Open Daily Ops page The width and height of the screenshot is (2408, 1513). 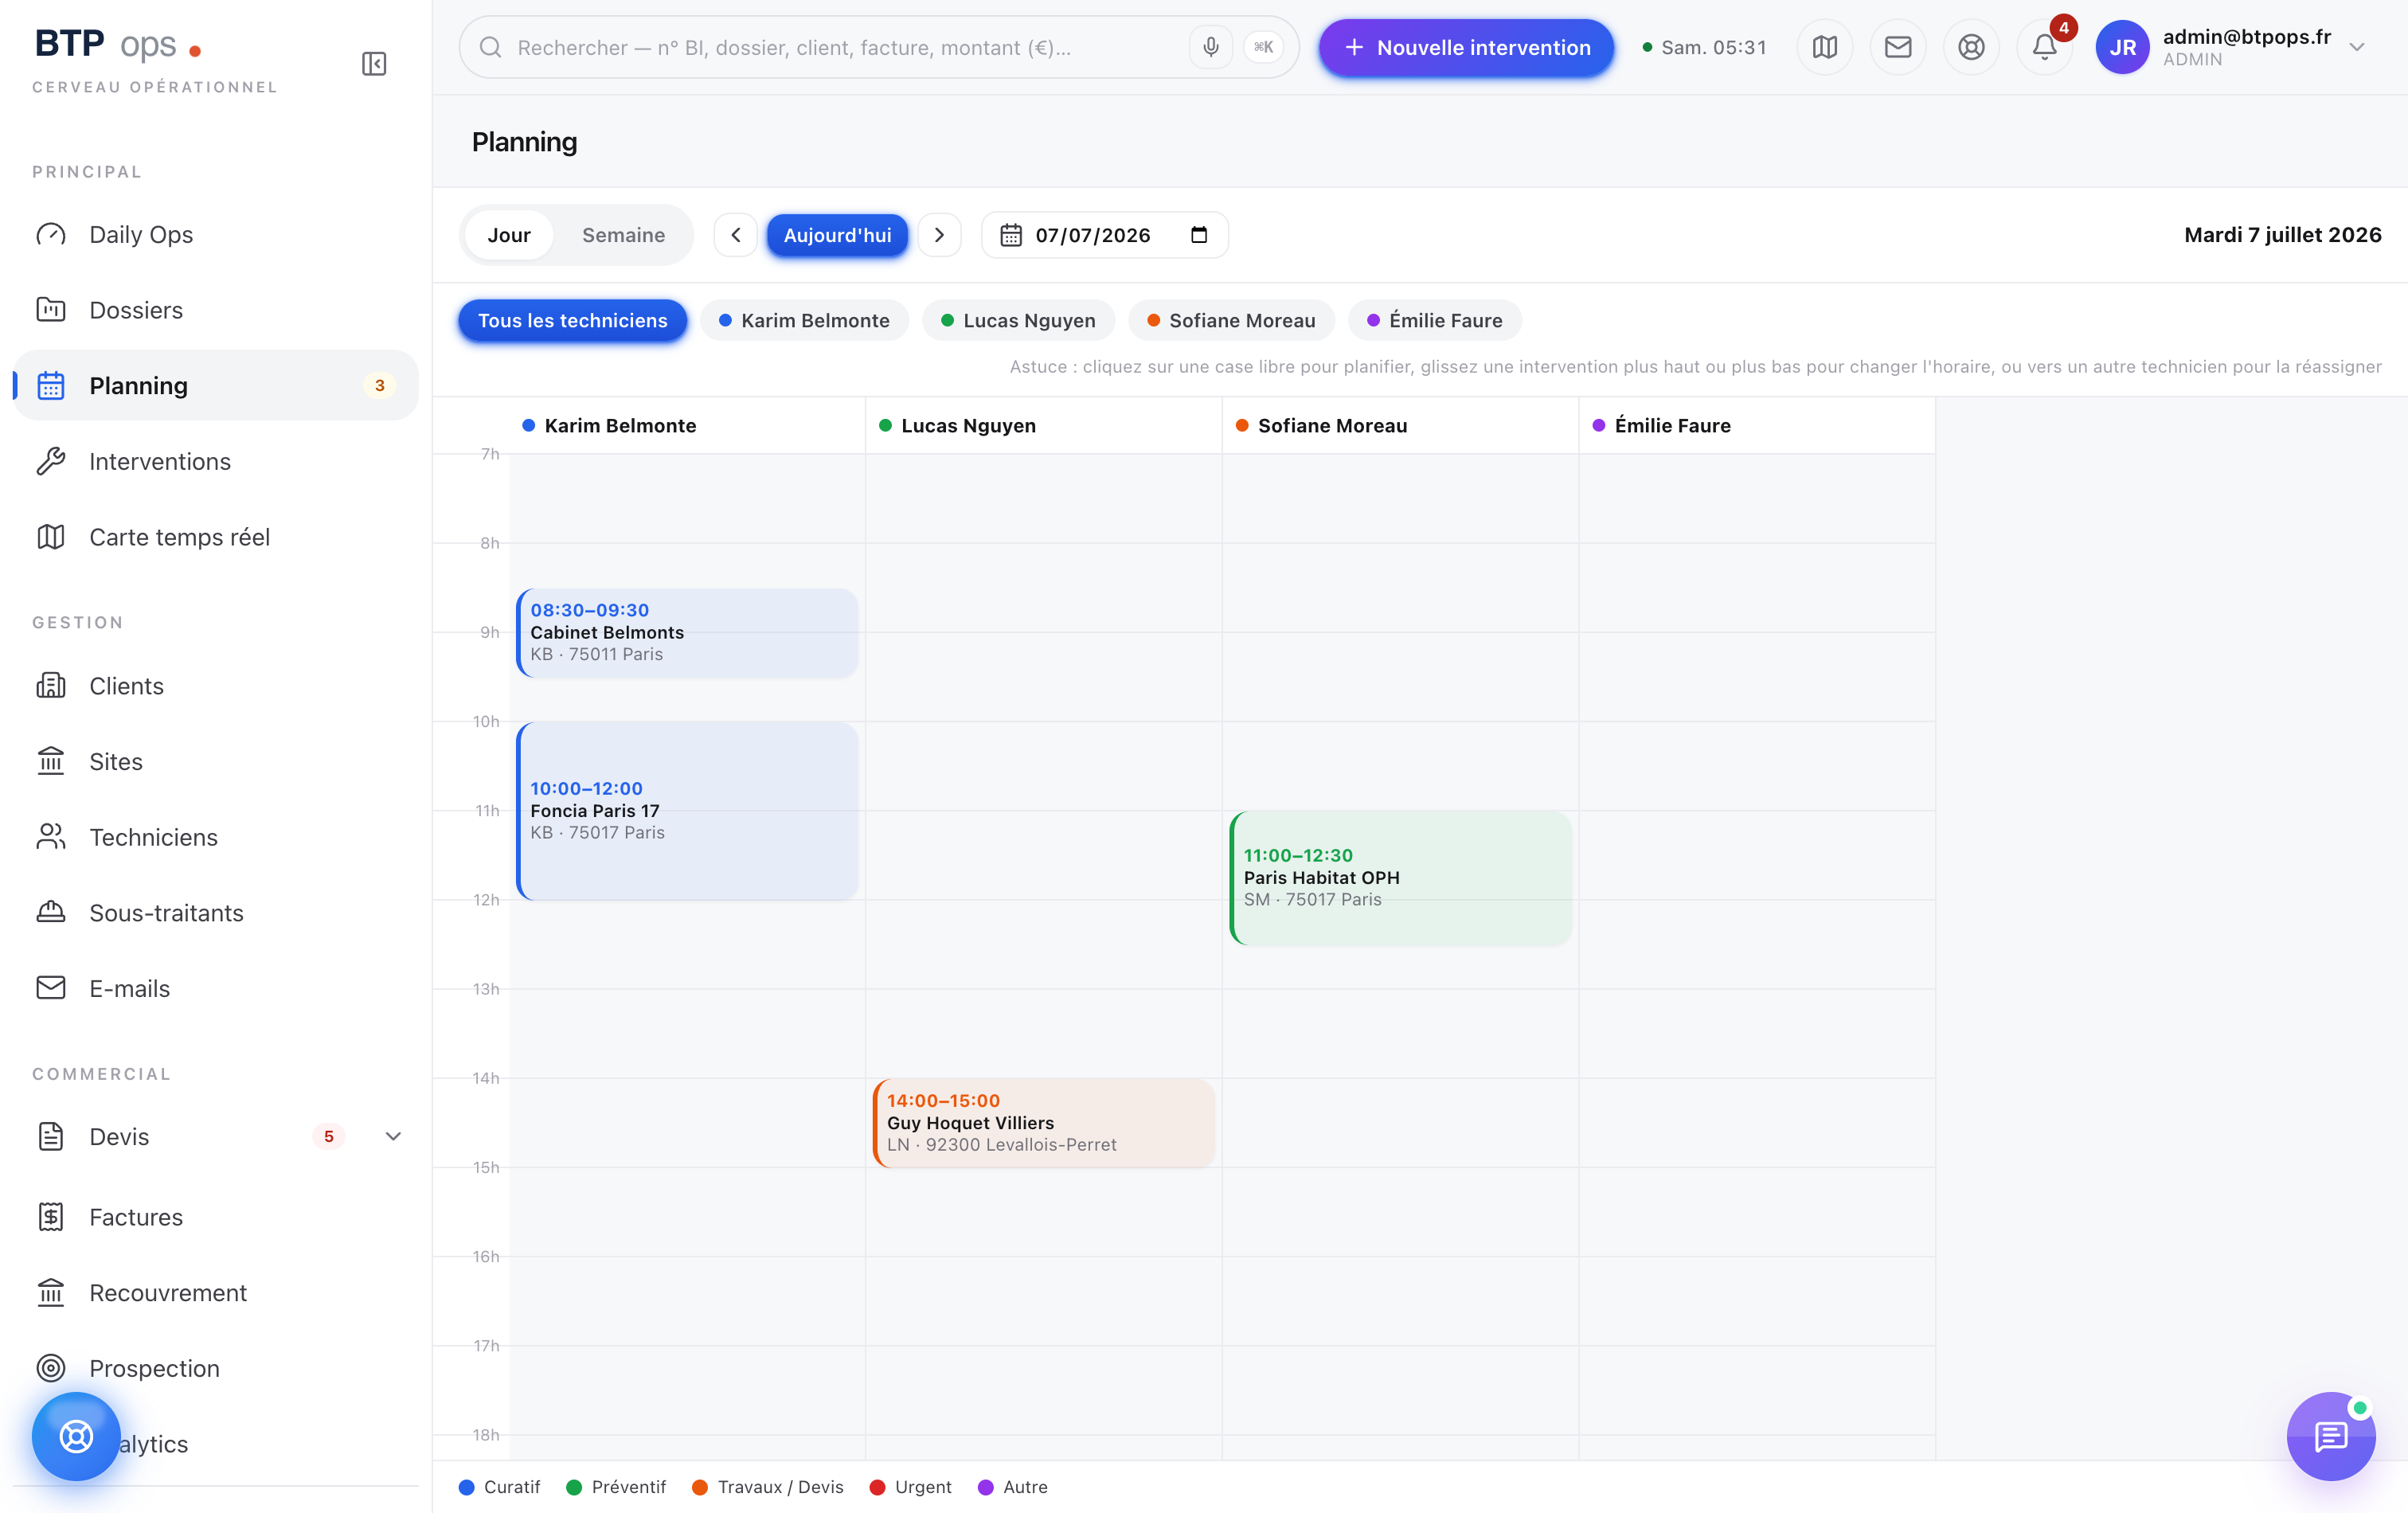215,234
